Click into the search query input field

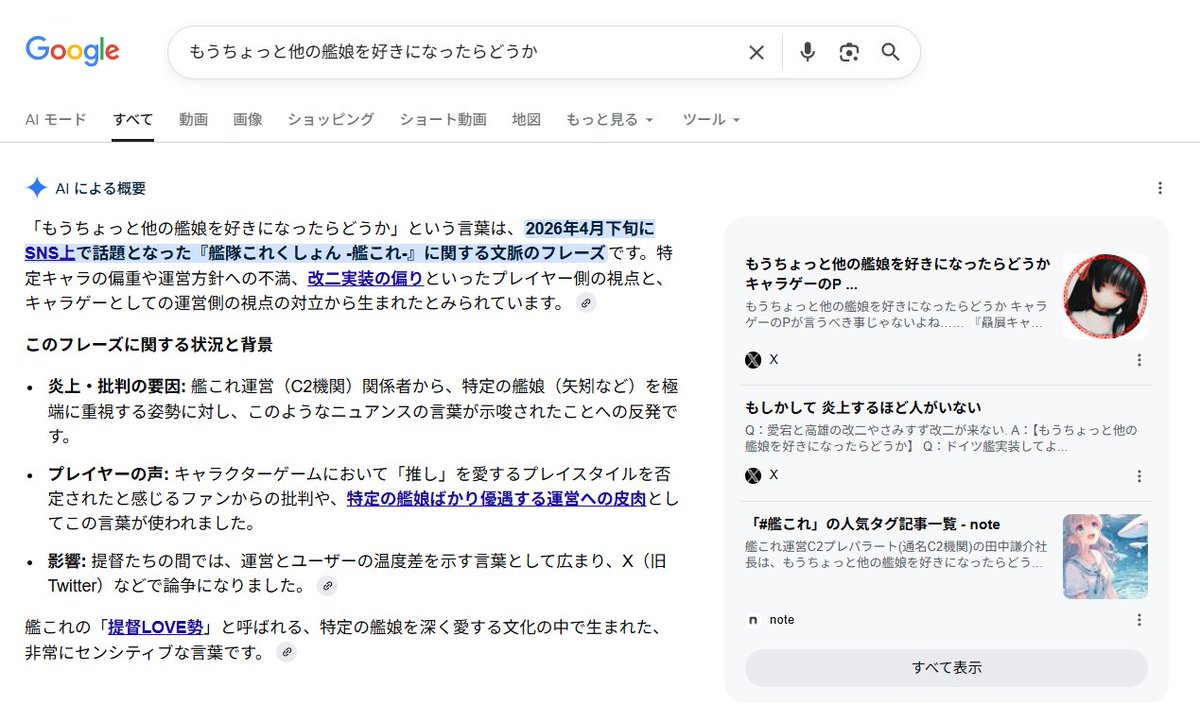pyautogui.click(x=460, y=52)
